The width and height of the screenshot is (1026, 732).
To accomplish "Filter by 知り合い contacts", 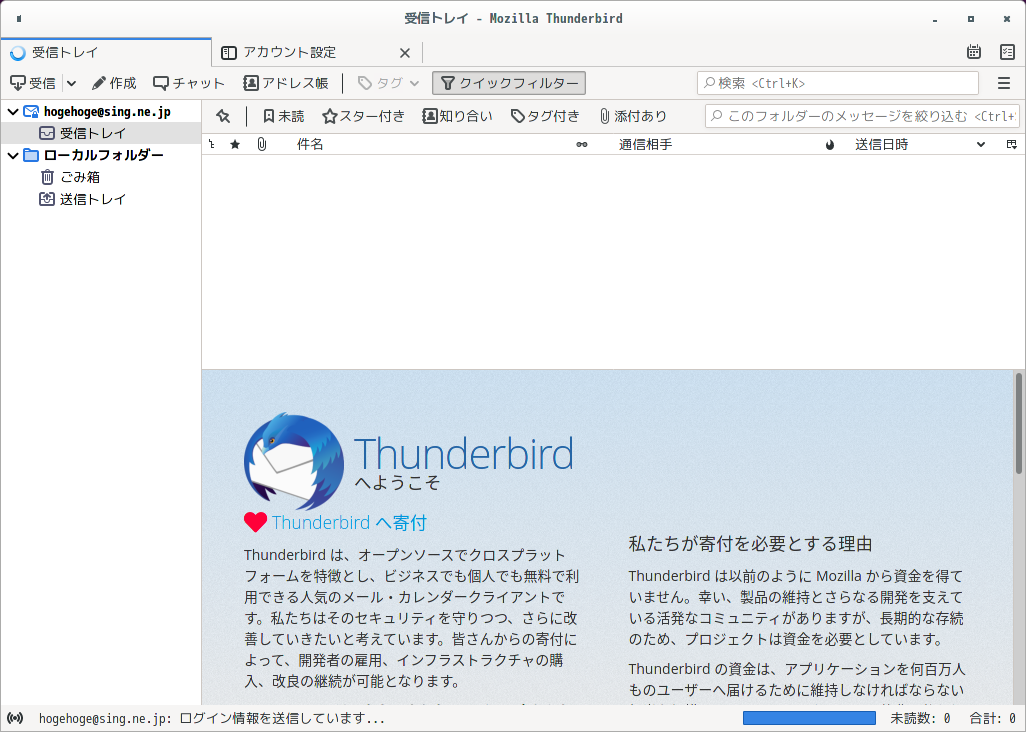I will [x=457, y=116].
